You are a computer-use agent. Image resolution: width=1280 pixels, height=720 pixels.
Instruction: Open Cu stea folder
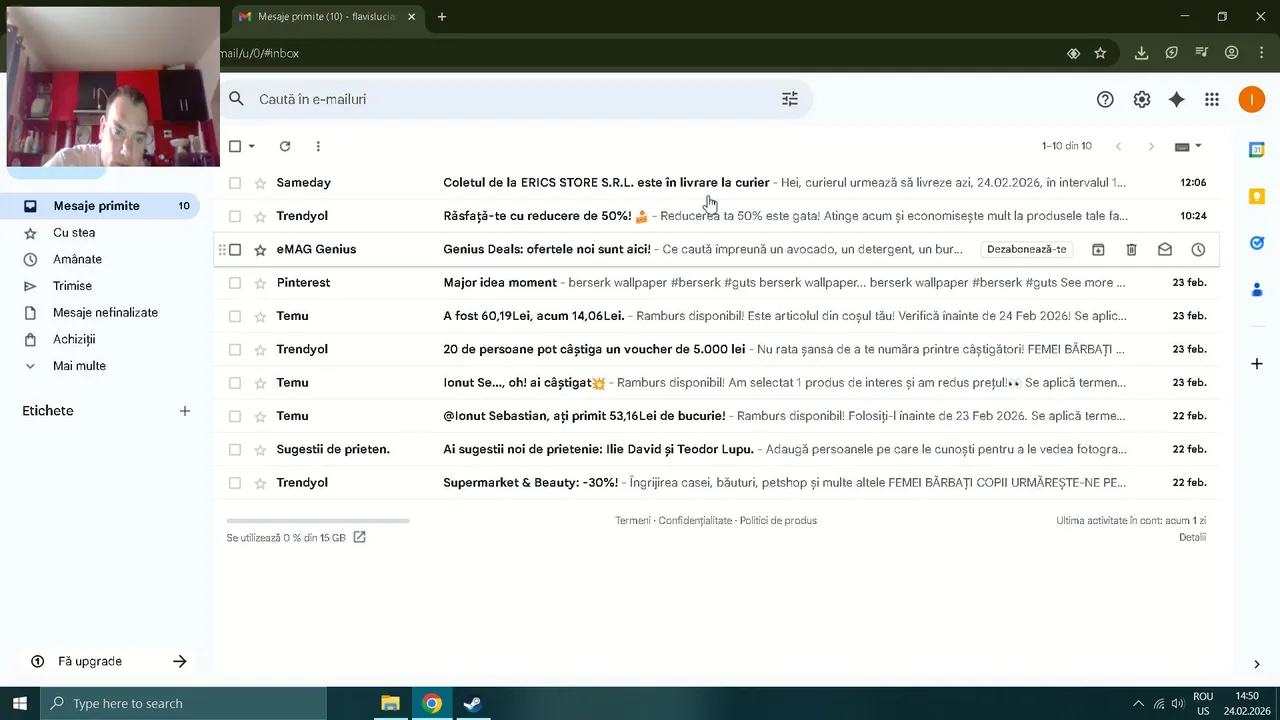click(74, 233)
